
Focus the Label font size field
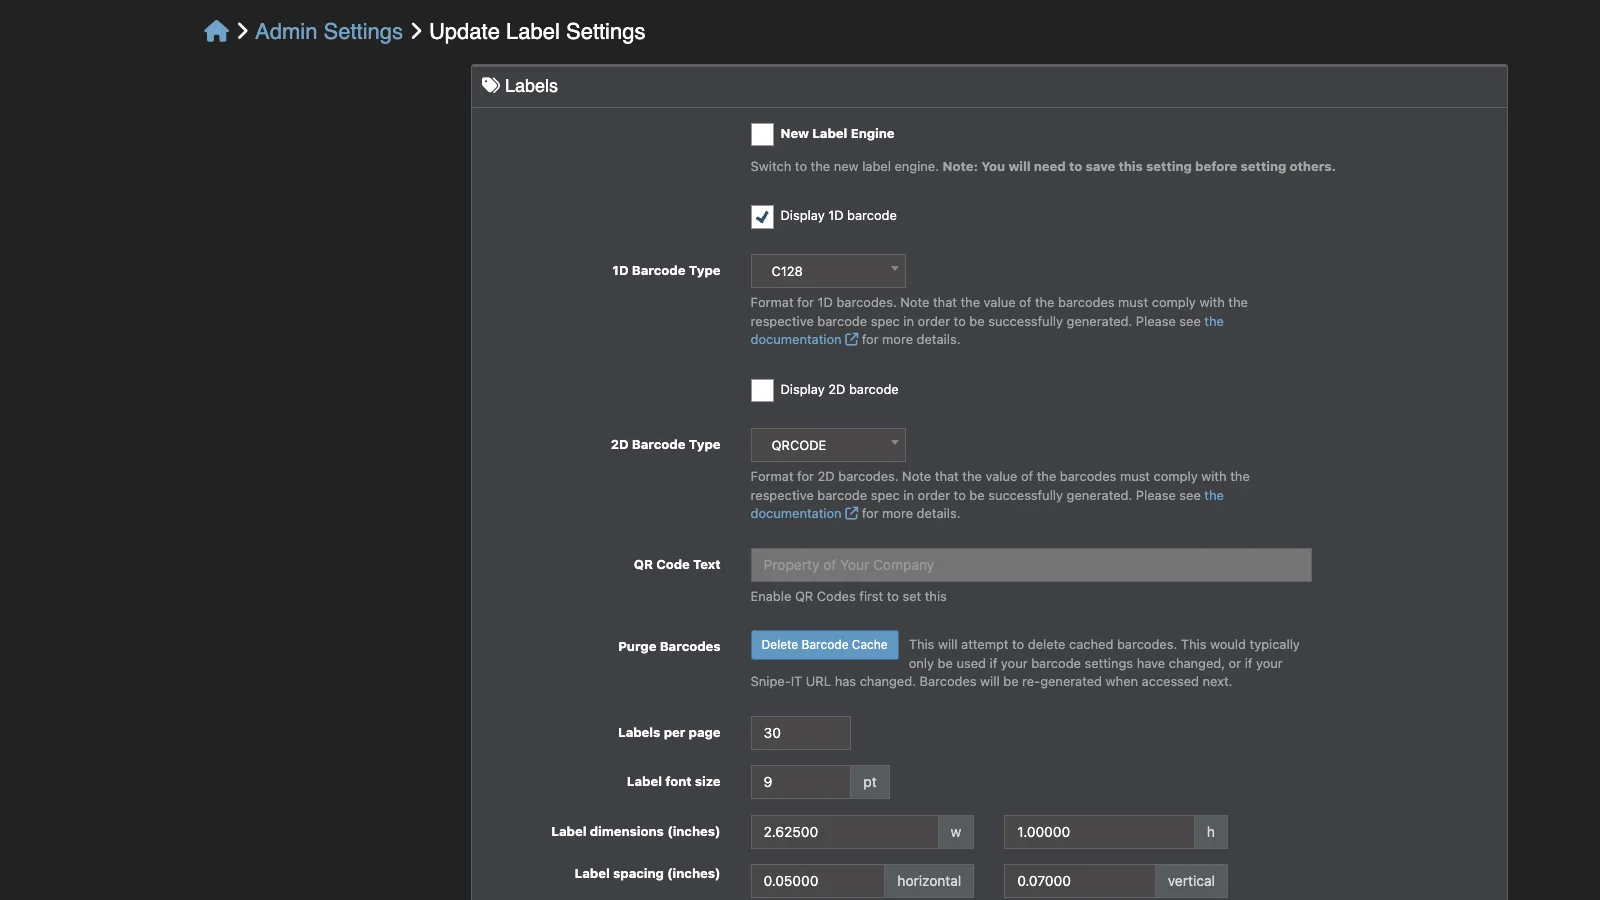coord(801,782)
